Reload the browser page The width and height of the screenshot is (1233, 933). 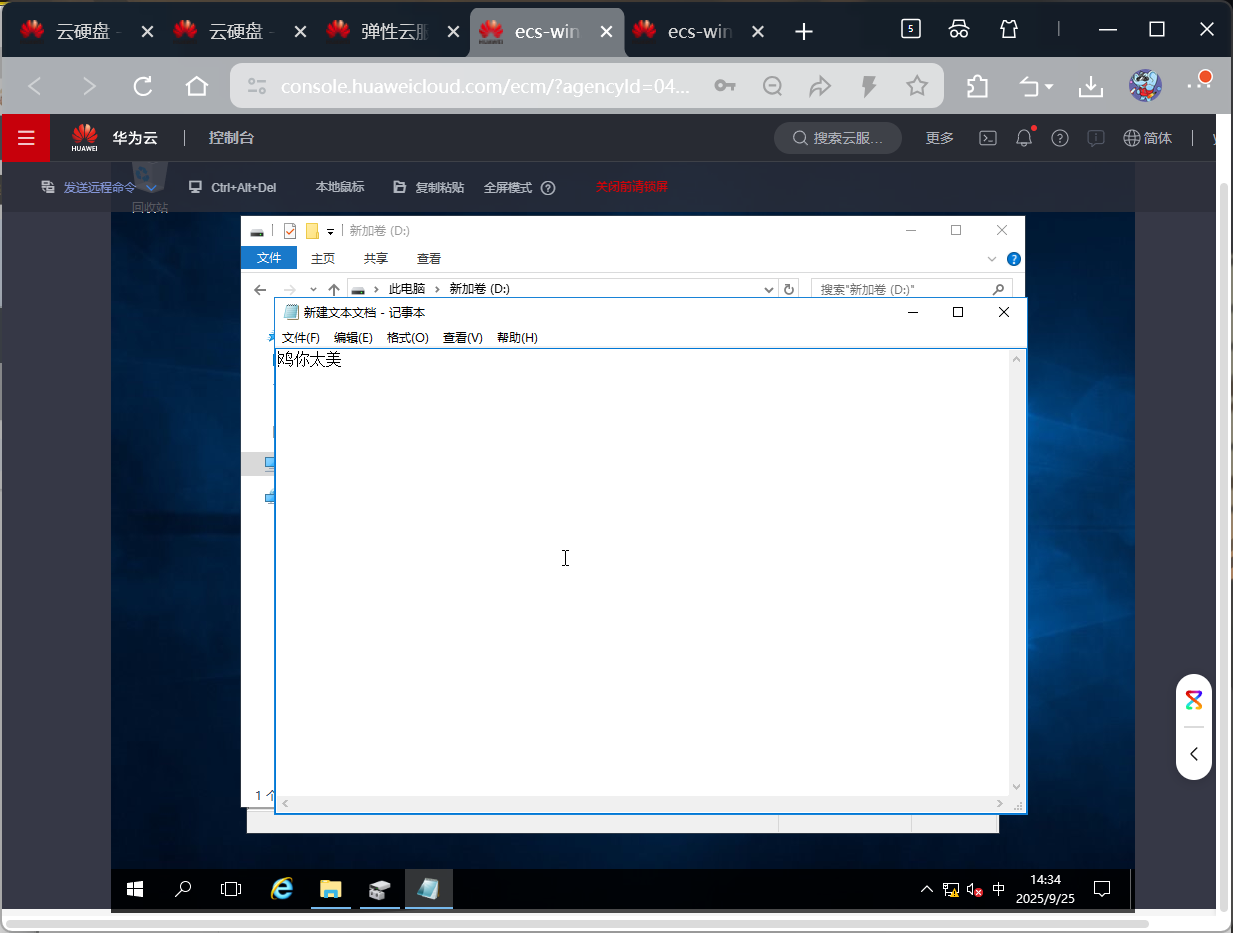pyautogui.click(x=143, y=86)
